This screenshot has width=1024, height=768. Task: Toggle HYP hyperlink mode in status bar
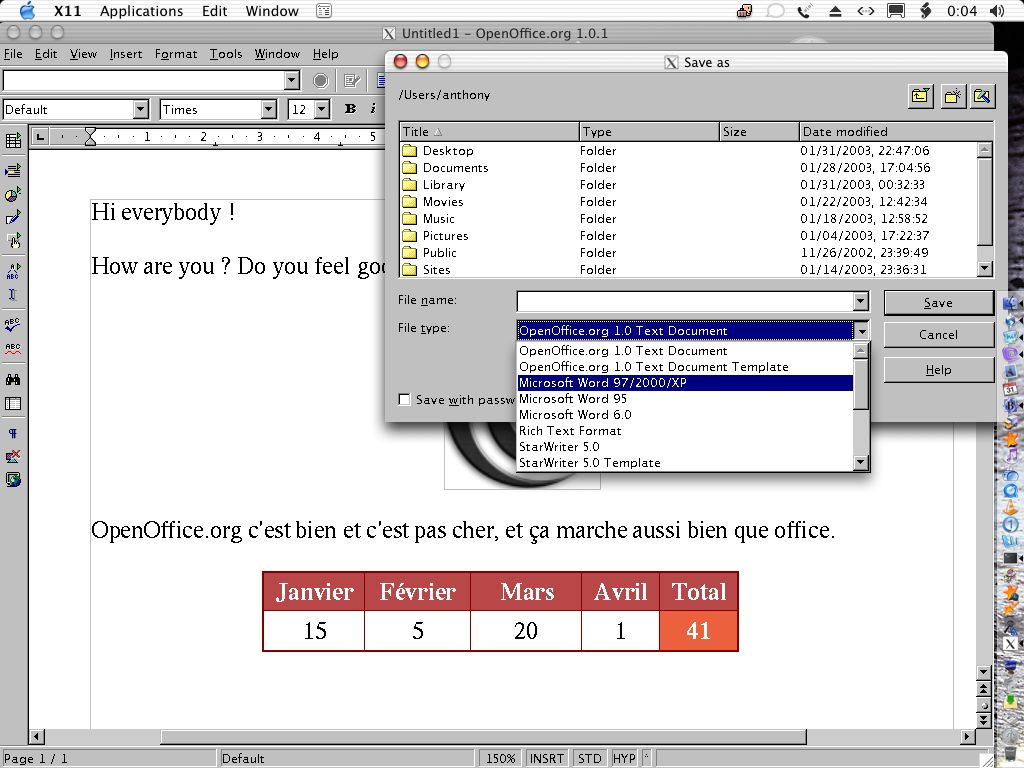[624, 758]
